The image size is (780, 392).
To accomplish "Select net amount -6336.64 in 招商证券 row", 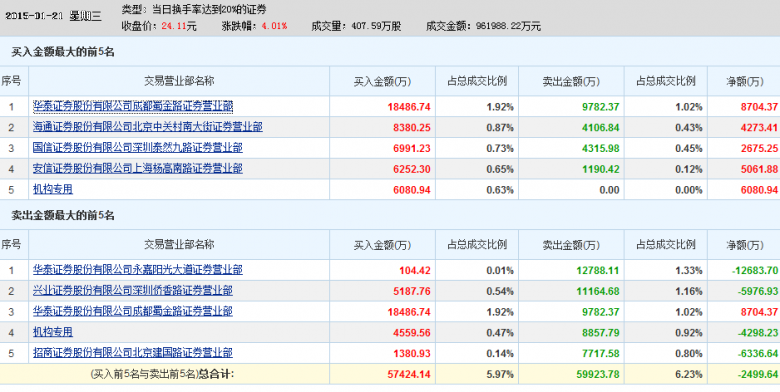I will click(757, 354).
